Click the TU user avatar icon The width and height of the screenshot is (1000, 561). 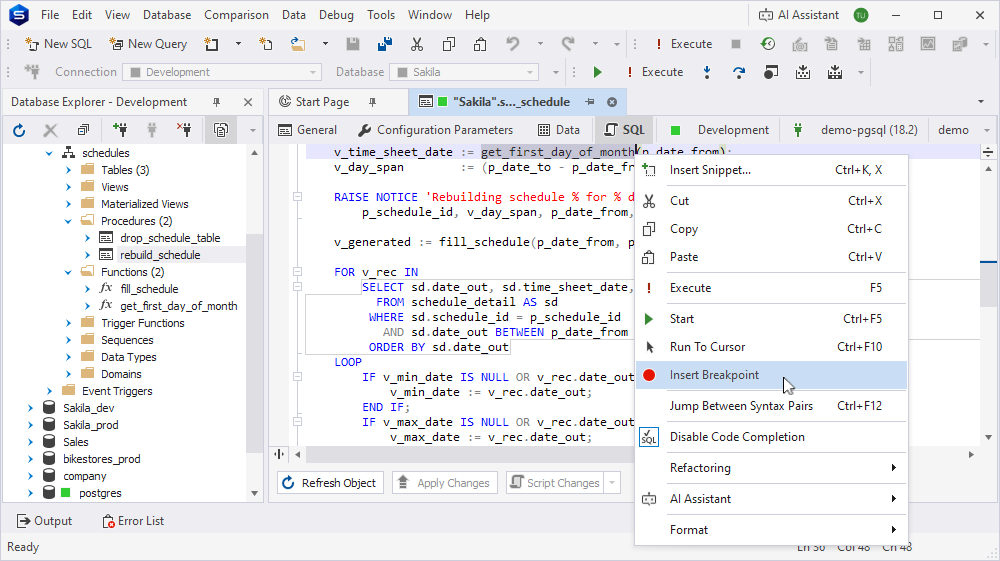[861, 15]
